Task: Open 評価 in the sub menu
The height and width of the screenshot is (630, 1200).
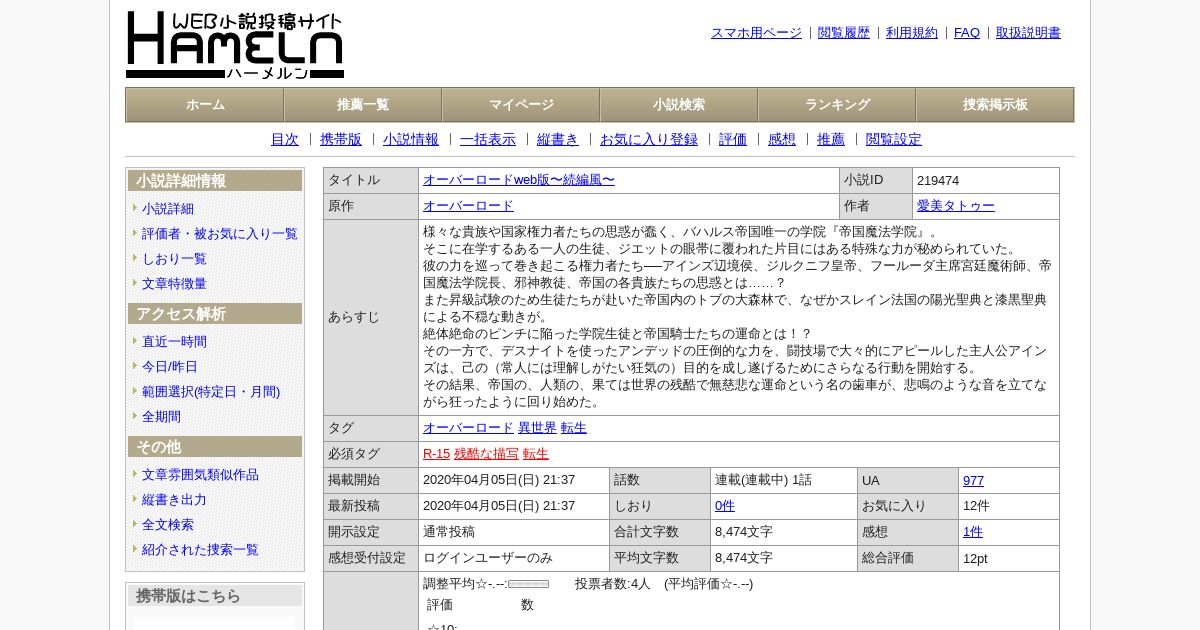Action: [733, 140]
